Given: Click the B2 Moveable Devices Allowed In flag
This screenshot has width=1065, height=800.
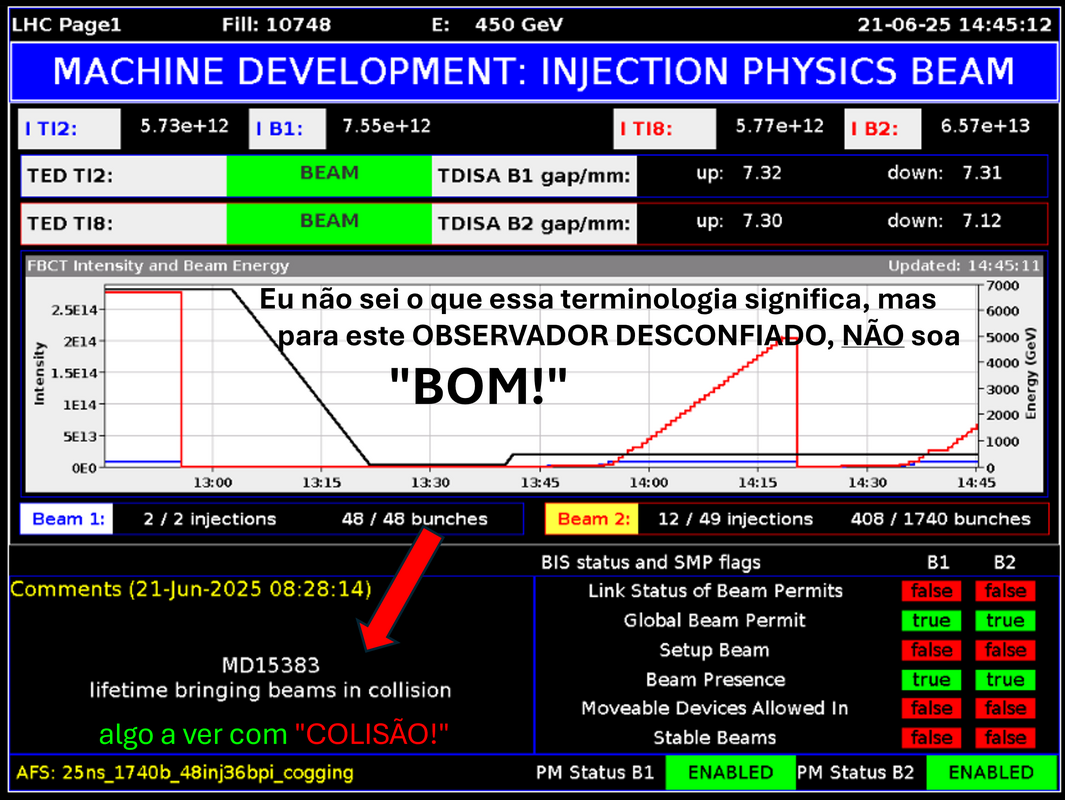Looking at the screenshot, I should [1005, 709].
